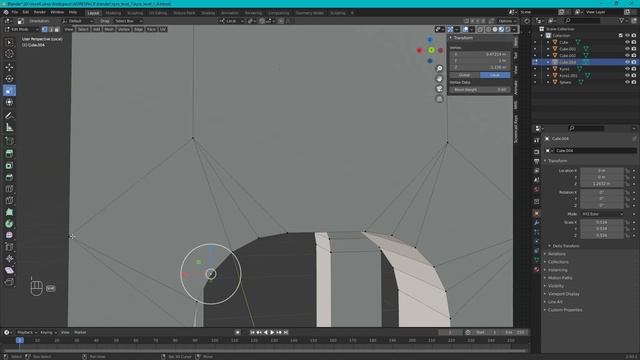Expand the Relations panel
Screen dimensions: 640x360
click(x=557, y=254)
